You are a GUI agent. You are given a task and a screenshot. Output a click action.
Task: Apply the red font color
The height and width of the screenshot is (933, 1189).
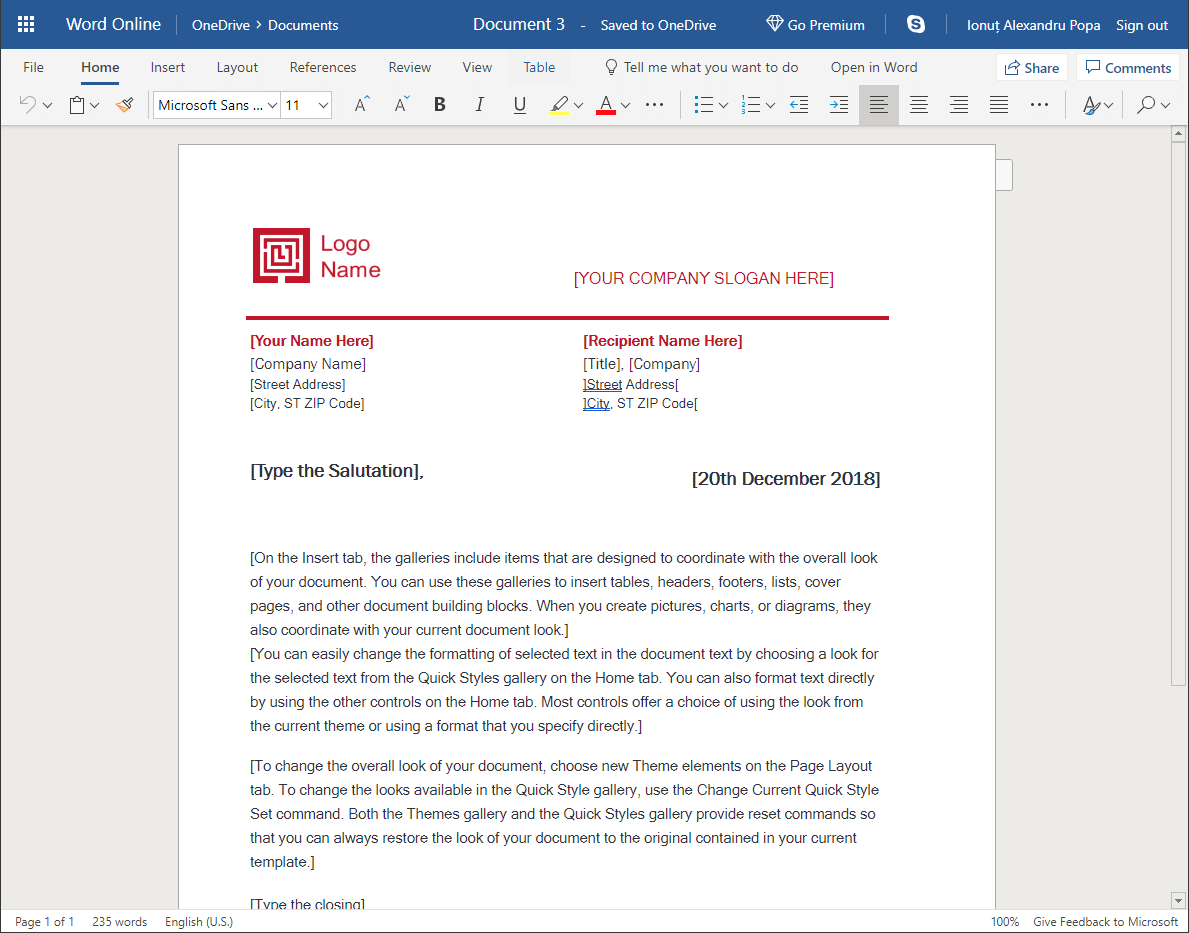pyautogui.click(x=605, y=105)
